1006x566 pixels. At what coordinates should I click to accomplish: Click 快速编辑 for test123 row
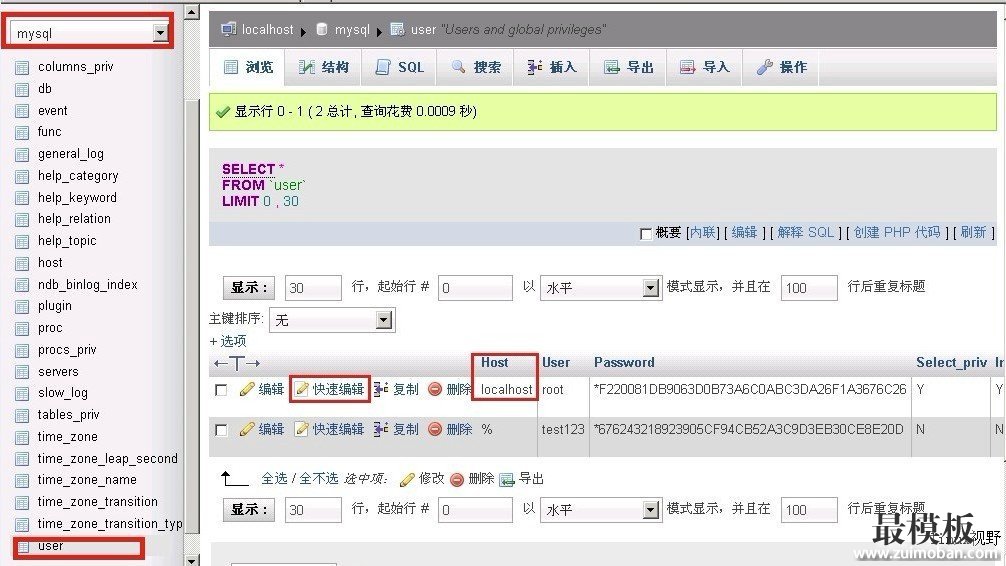330,429
